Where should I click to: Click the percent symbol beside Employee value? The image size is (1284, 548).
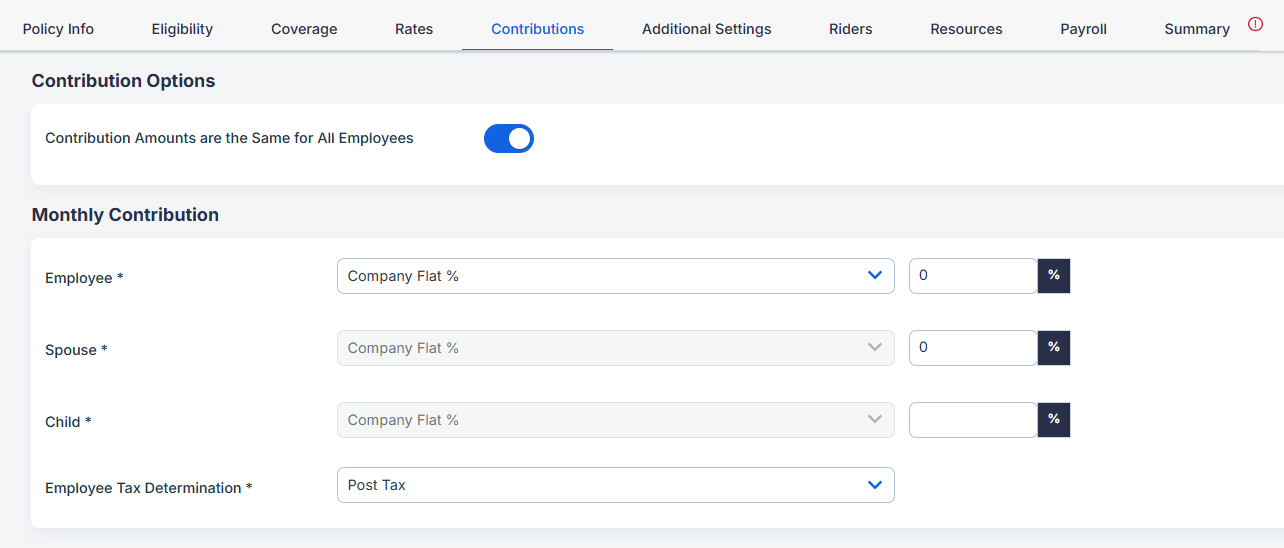point(1054,276)
